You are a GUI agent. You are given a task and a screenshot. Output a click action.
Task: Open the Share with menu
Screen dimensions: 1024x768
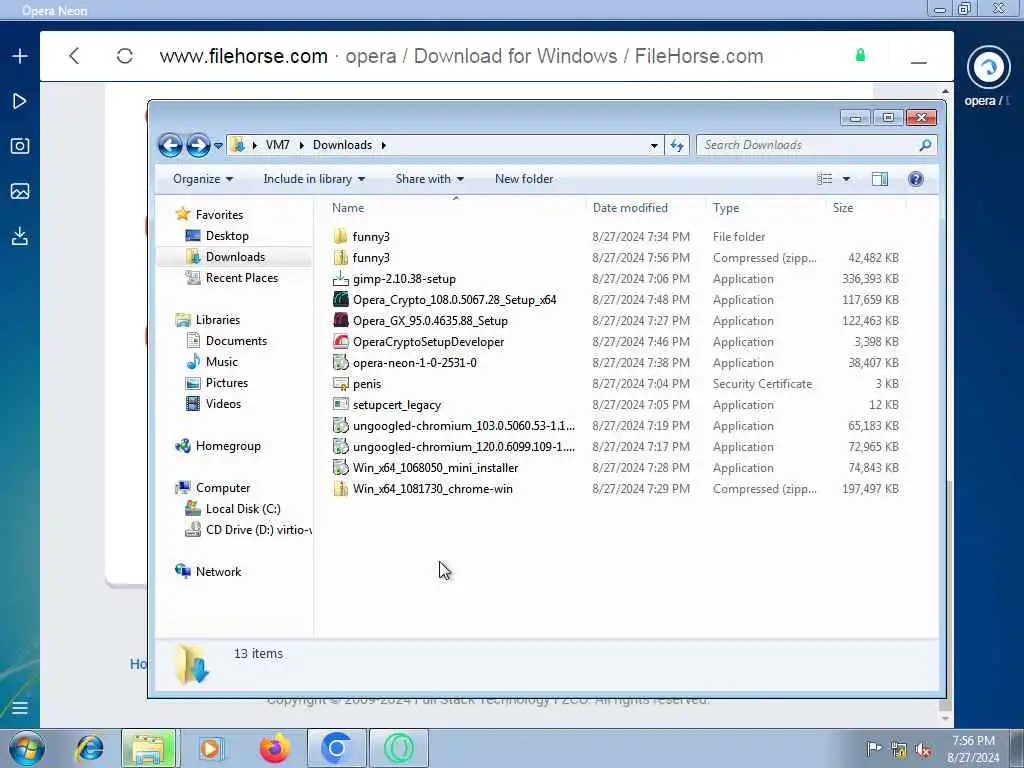point(429,179)
